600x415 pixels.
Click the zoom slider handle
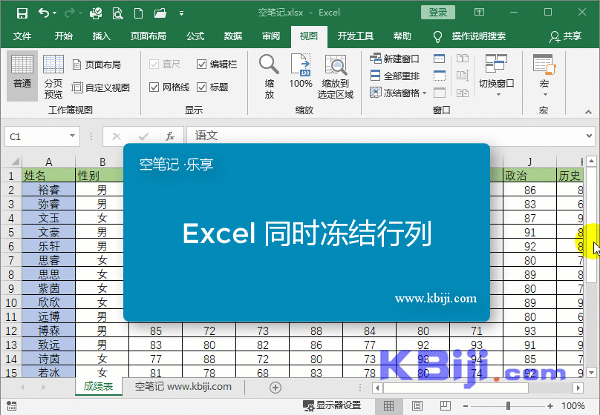(508, 406)
